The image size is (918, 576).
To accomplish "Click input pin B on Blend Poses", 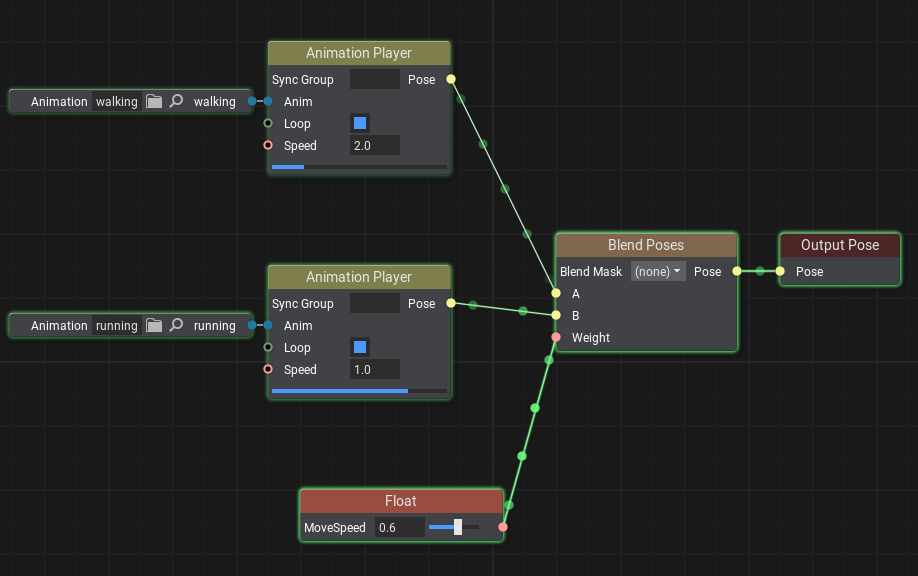I will tap(556, 315).
